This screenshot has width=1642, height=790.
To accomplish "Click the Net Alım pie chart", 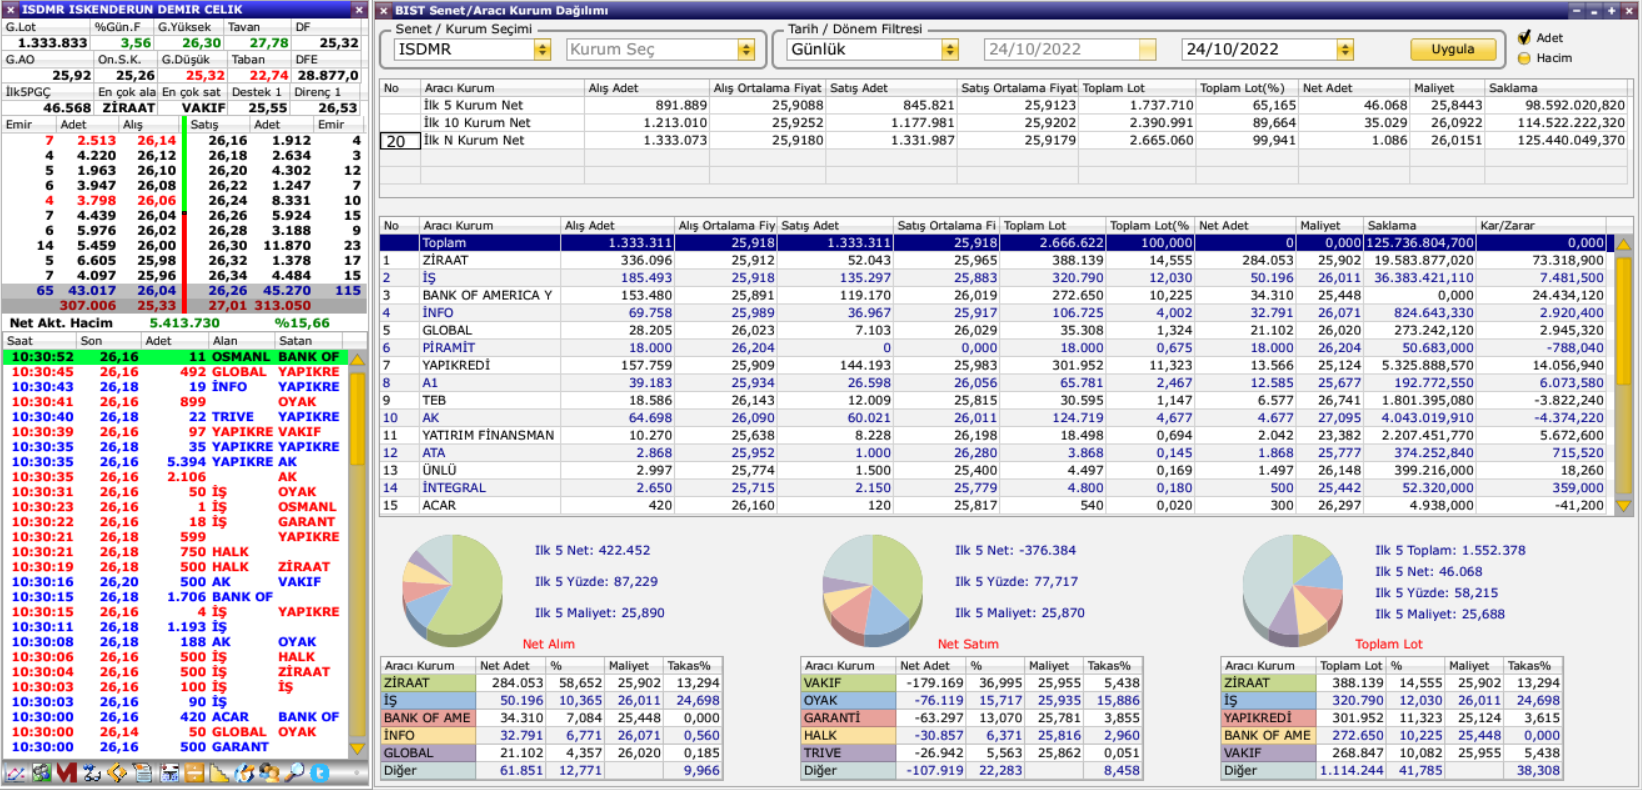I will 452,593.
